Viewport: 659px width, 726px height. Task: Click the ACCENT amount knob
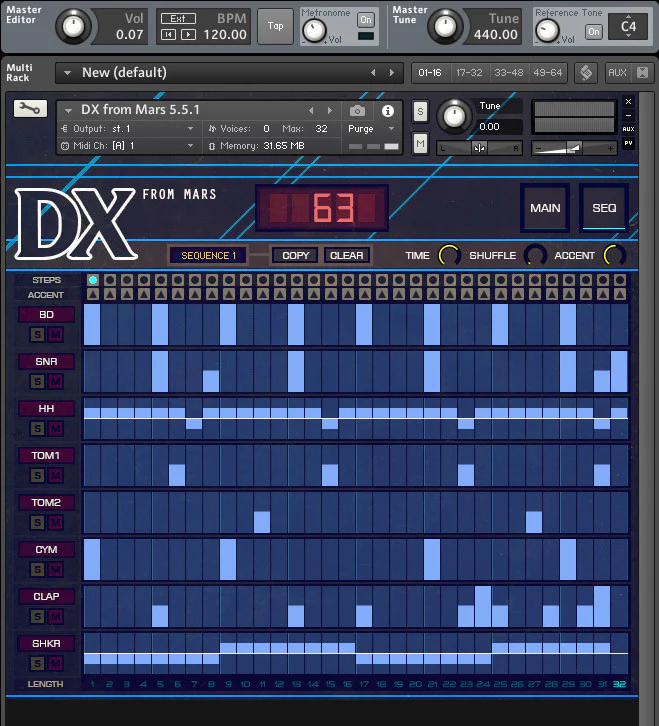tap(615, 256)
